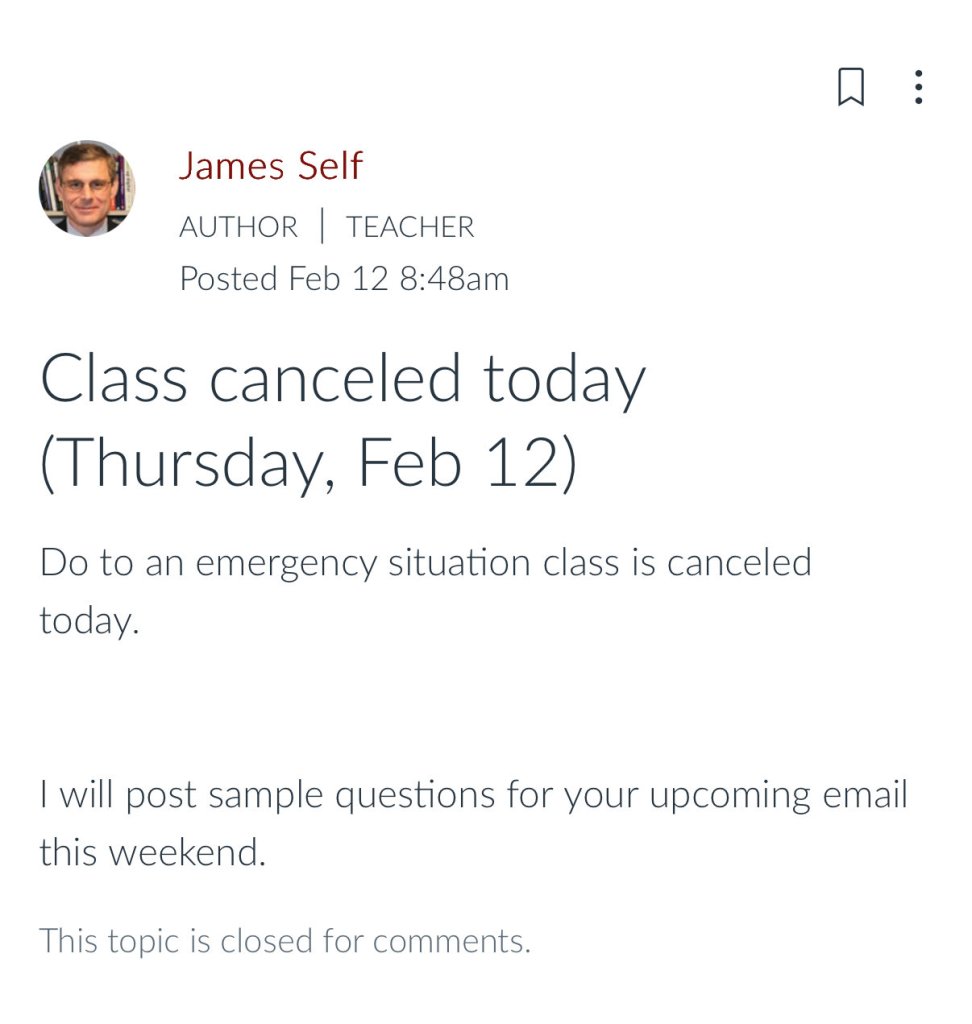Click the "Class canceled today" title line
972x1024 pixels.
click(x=343, y=381)
